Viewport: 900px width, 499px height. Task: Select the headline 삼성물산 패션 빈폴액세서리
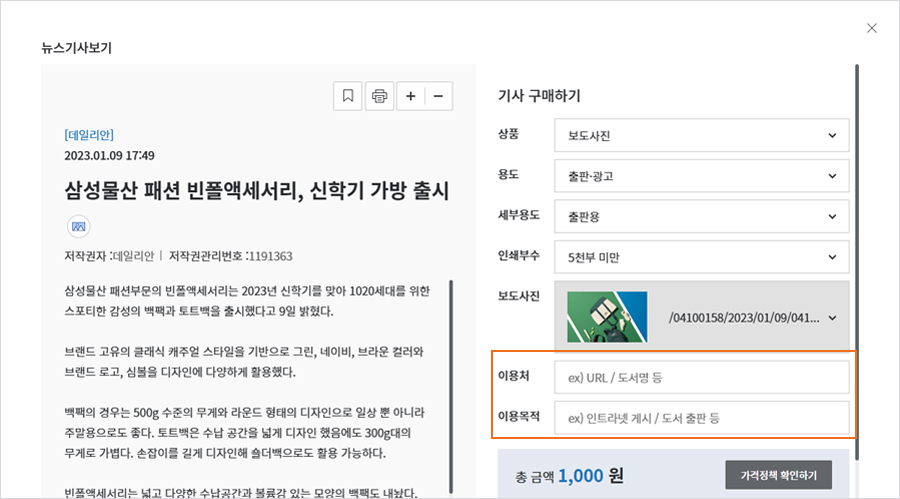pyautogui.click(x=256, y=191)
